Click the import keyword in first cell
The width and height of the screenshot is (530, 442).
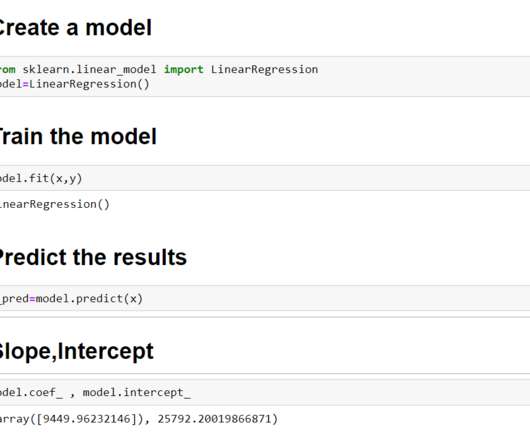pos(184,70)
